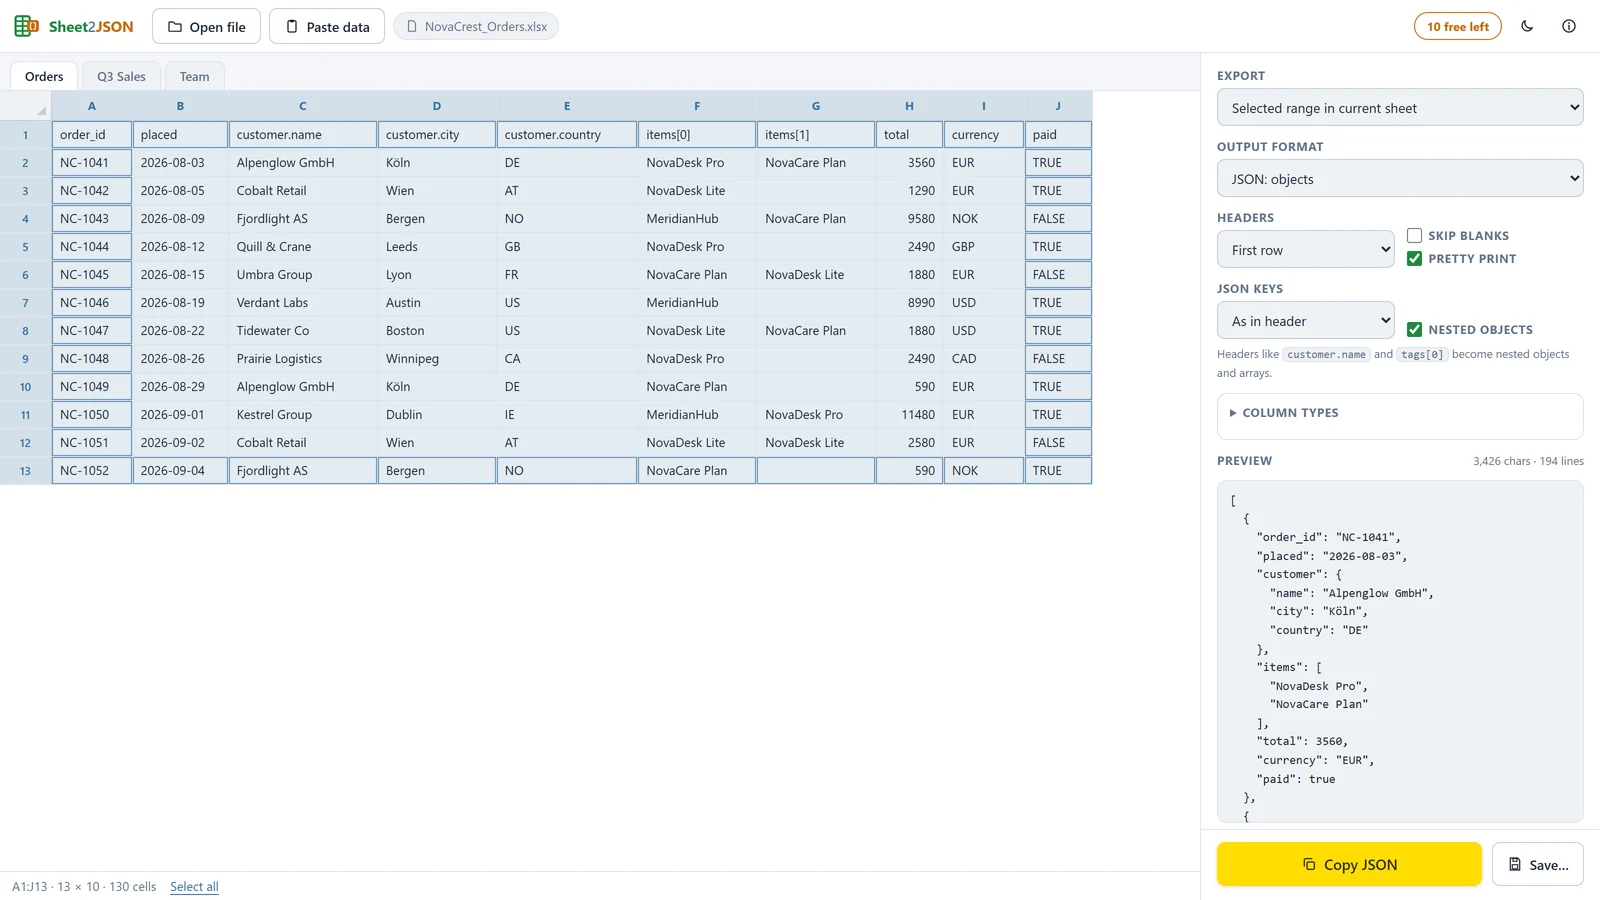Click total cell '8990'

coord(909,302)
